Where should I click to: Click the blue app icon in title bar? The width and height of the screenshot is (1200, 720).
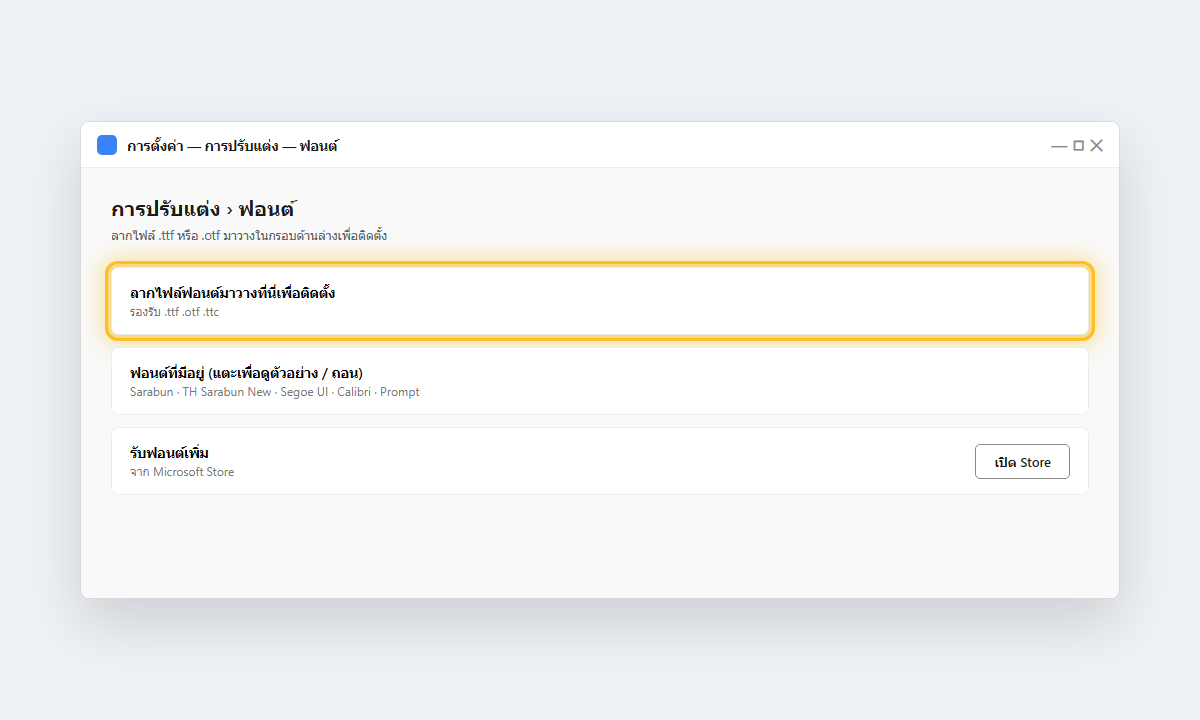[x=107, y=145]
